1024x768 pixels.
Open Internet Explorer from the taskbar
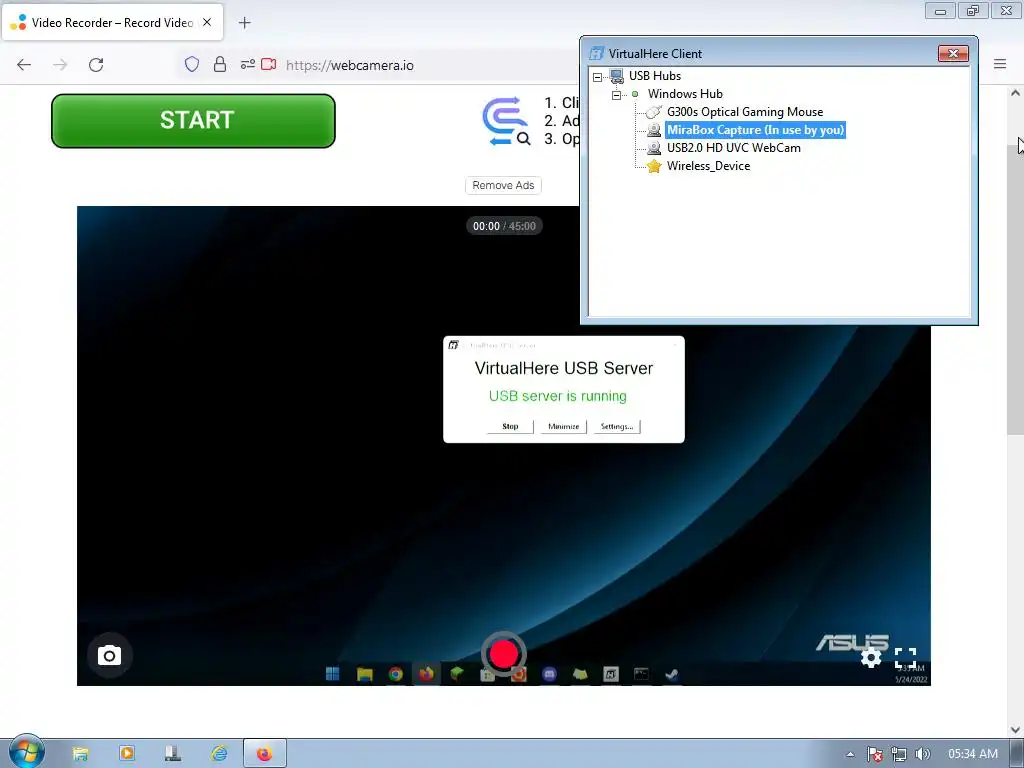pyautogui.click(x=219, y=754)
